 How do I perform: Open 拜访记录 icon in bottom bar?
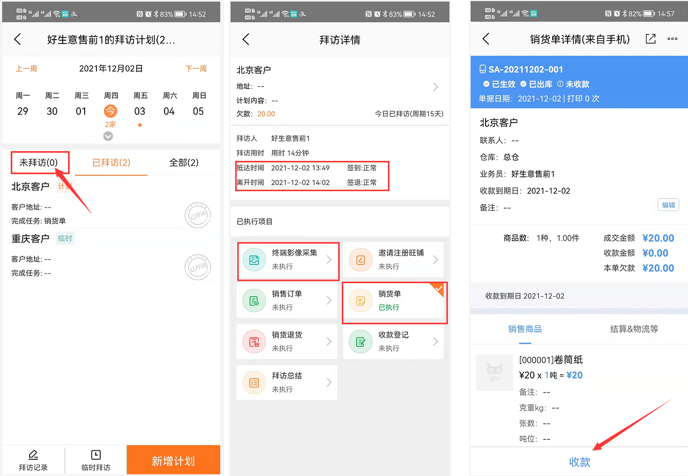(x=33, y=455)
